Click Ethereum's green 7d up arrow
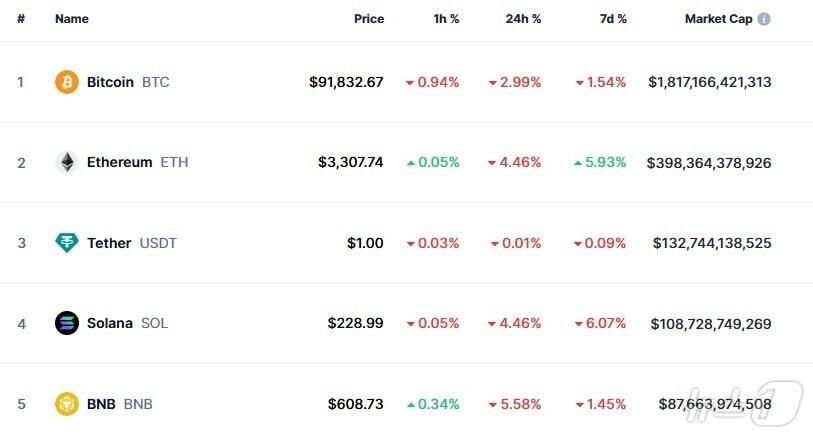 pos(580,162)
